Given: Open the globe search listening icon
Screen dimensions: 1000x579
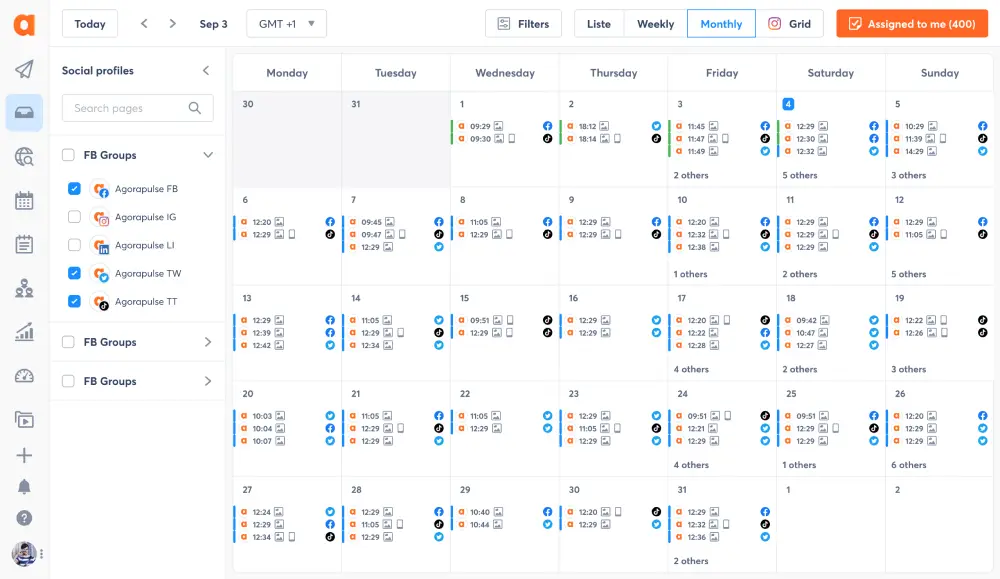Looking at the screenshot, I should point(24,156).
